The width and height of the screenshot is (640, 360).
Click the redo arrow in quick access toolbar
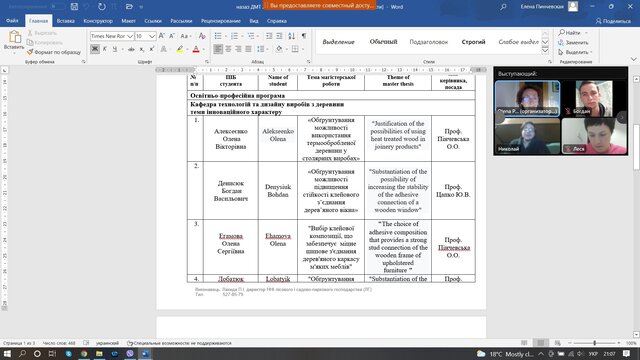[x=102, y=7]
